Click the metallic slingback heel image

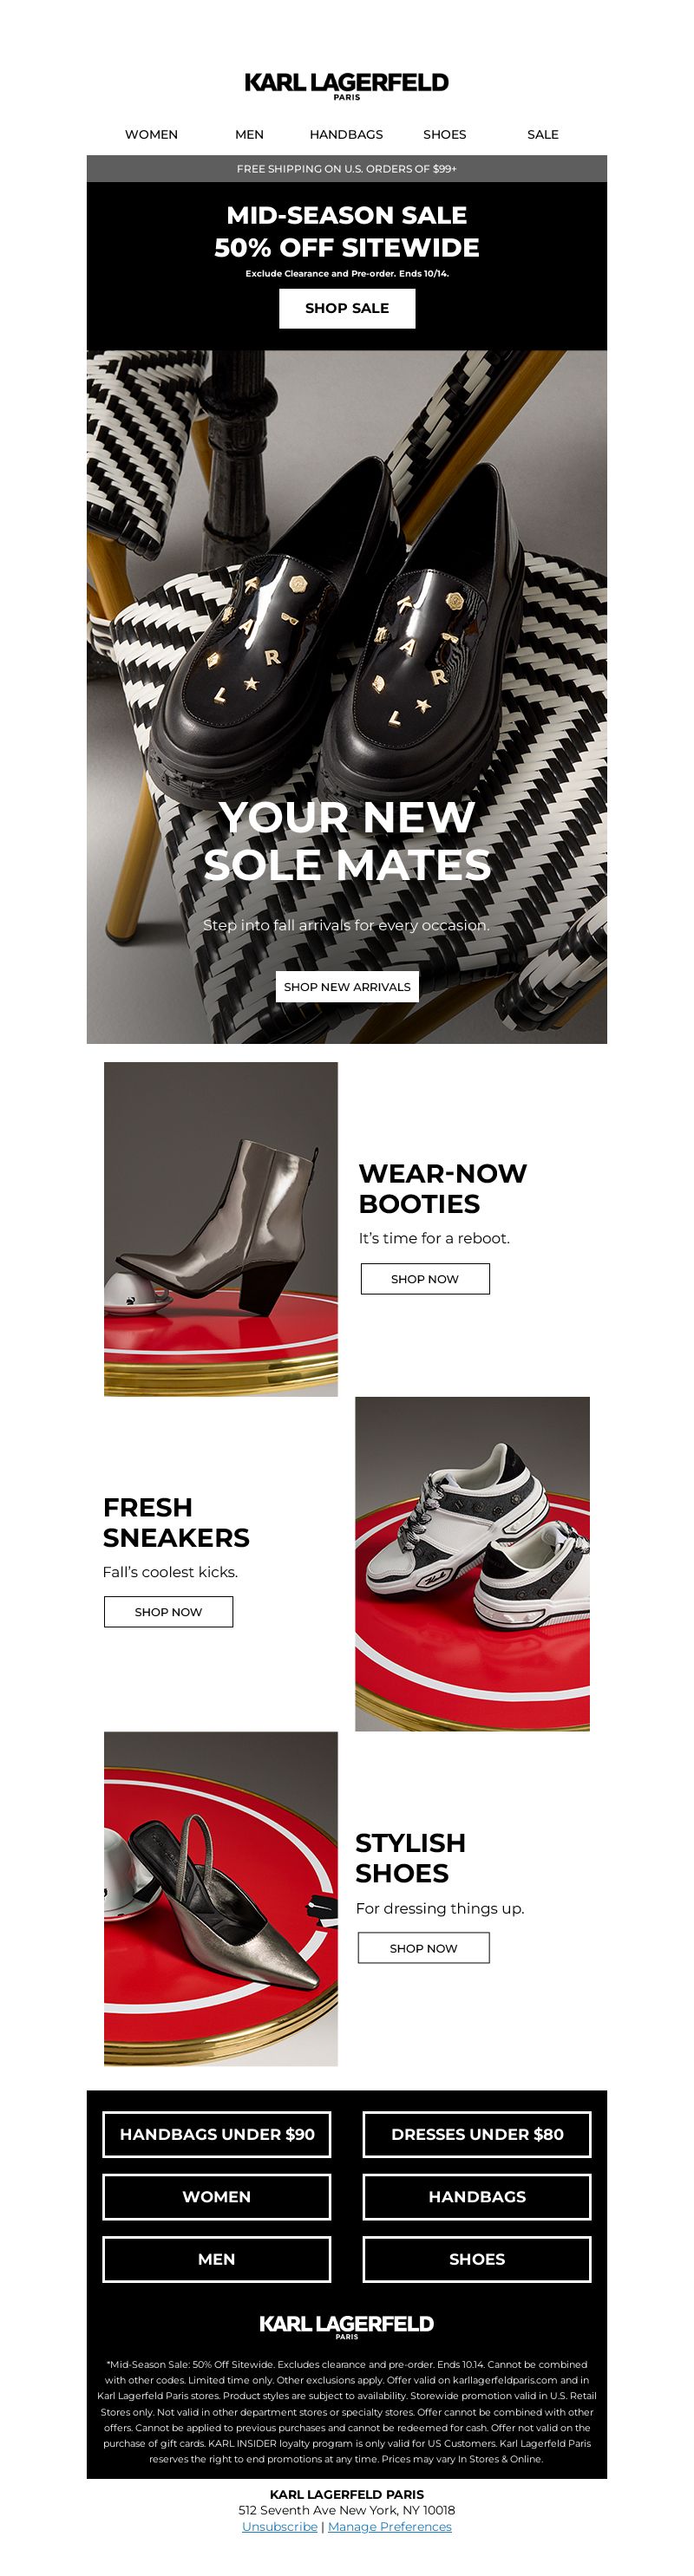221,1898
